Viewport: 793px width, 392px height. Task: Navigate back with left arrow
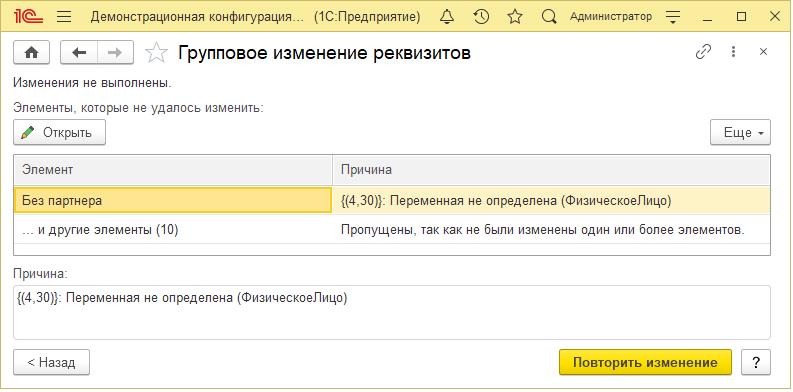79,52
